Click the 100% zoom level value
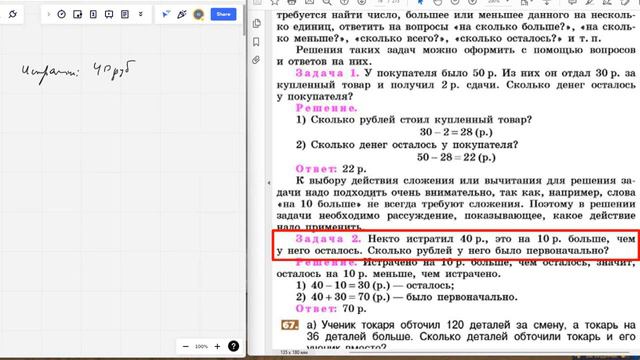This screenshot has height=360, width=640. [201, 346]
